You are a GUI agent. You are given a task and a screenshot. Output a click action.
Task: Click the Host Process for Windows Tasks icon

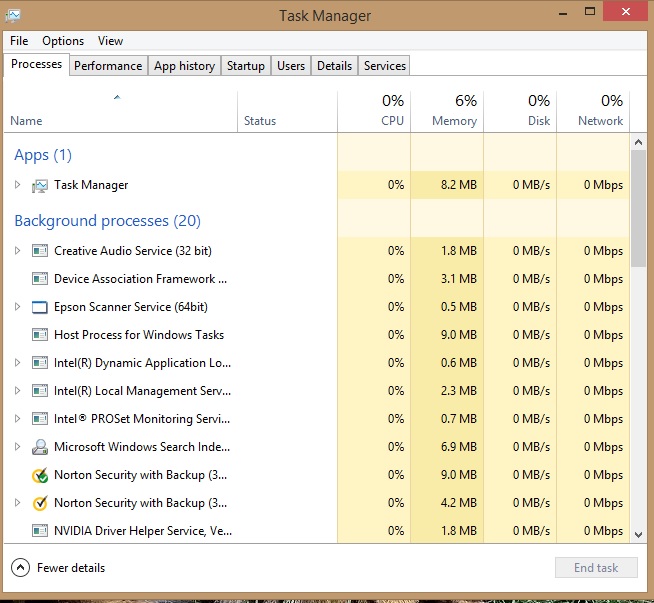40,335
